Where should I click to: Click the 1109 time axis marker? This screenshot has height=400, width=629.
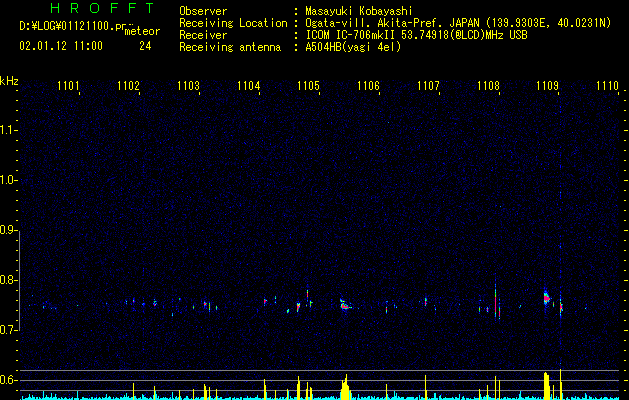pos(548,85)
